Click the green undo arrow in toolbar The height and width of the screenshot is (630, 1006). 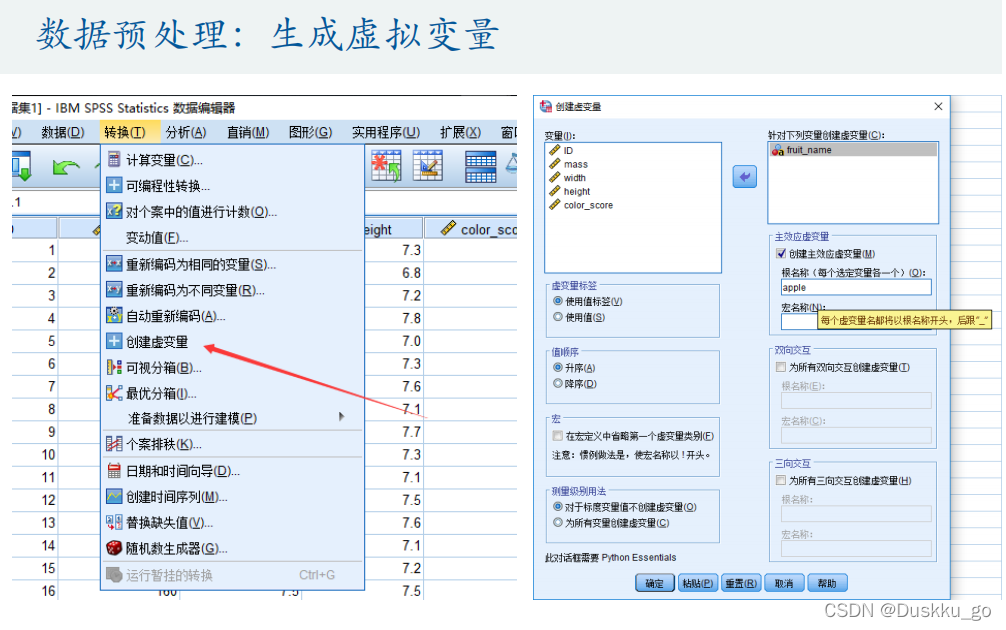pos(65,167)
